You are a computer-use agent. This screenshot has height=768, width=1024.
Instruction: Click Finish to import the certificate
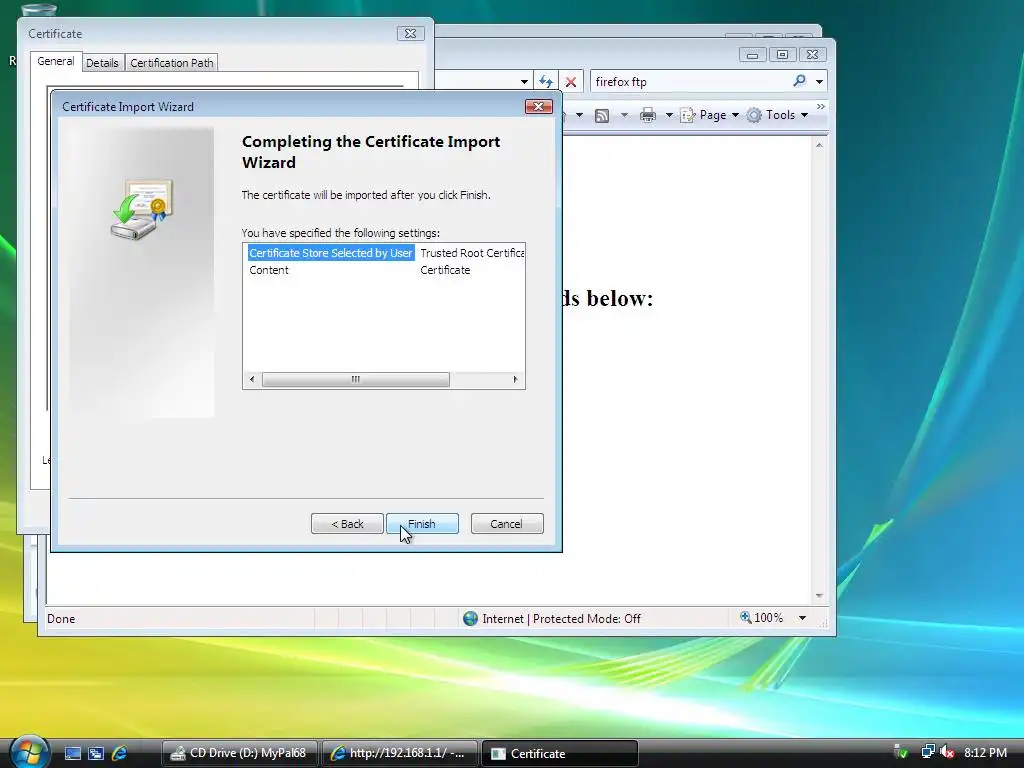tap(422, 524)
